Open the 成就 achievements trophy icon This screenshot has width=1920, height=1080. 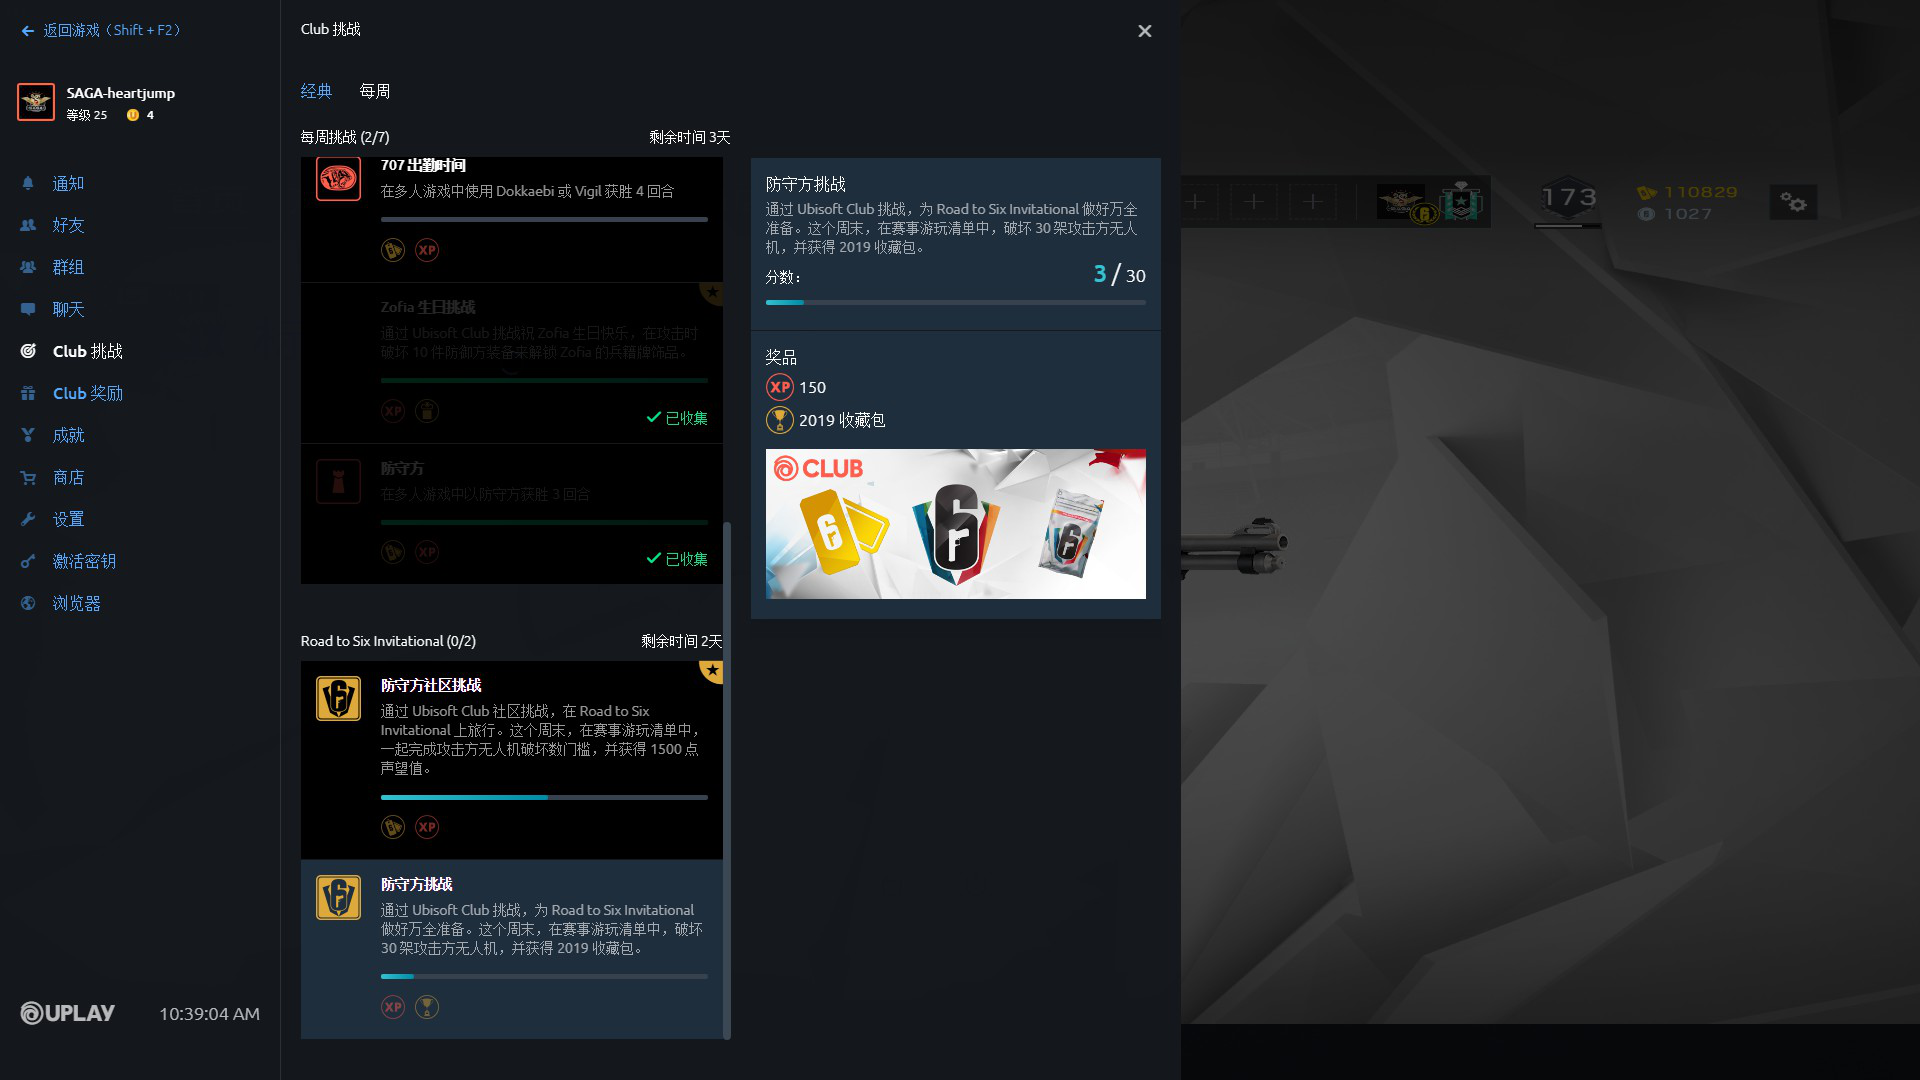click(x=28, y=435)
